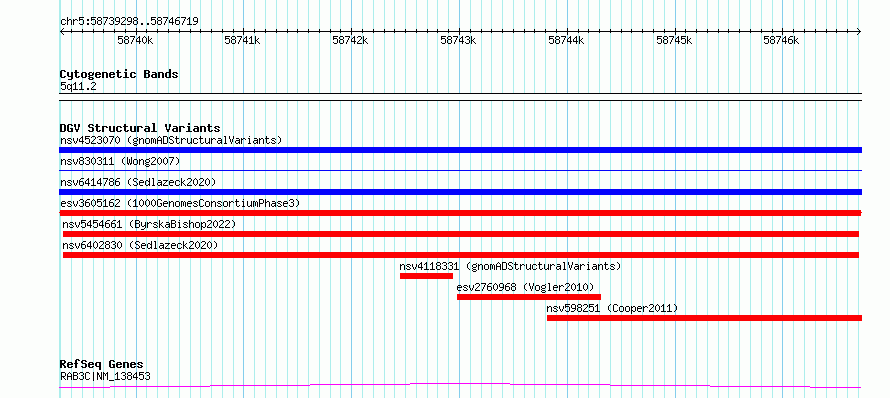Select the red nsv598251 variant bar

[x=704, y=318]
